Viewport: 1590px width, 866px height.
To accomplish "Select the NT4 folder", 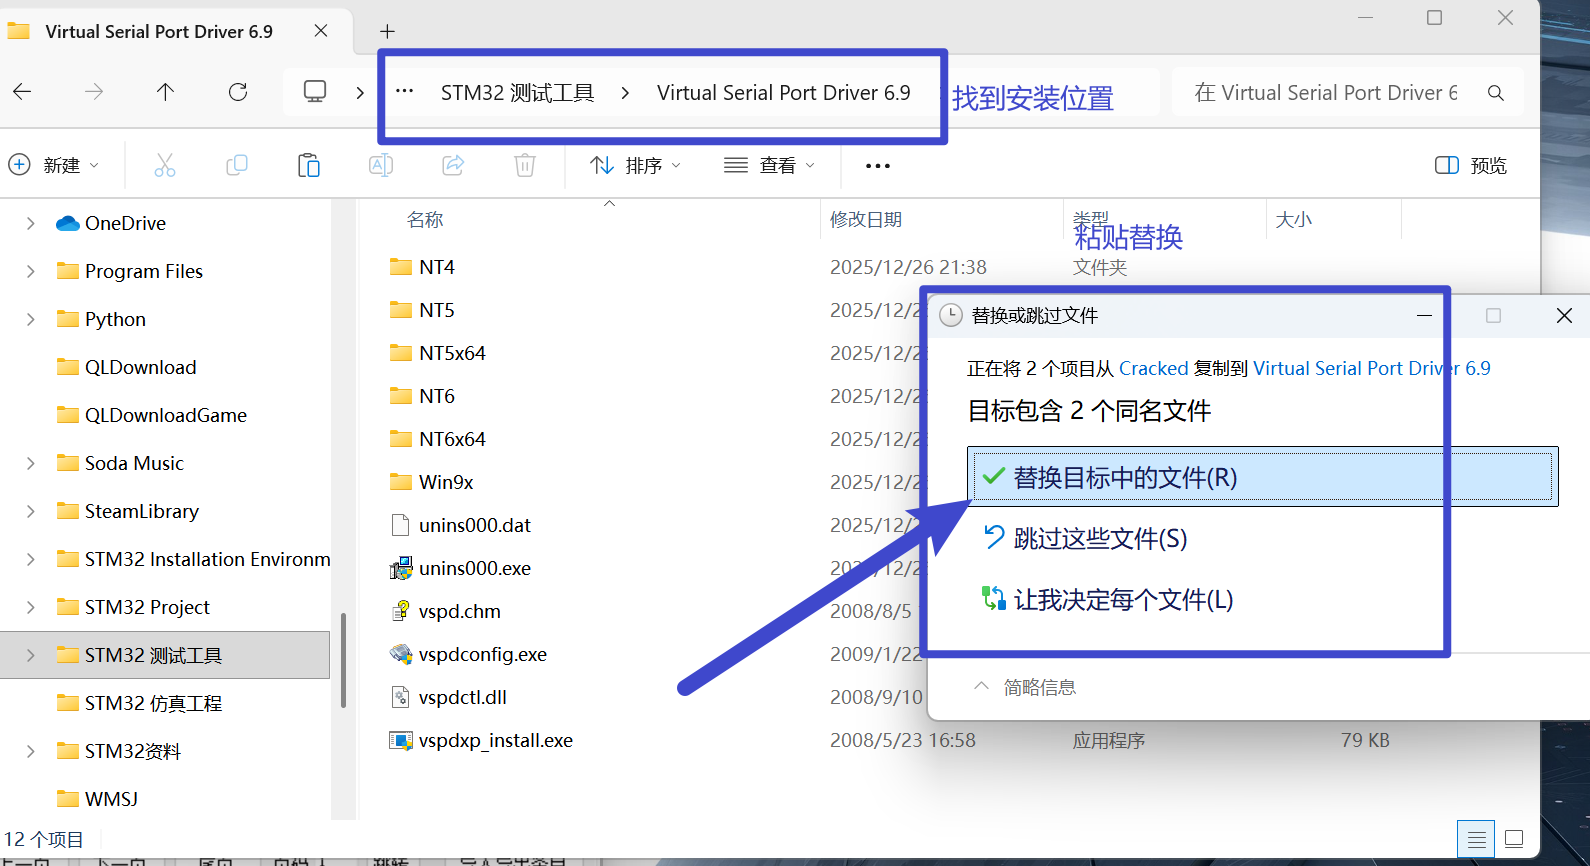I will 437,267.
